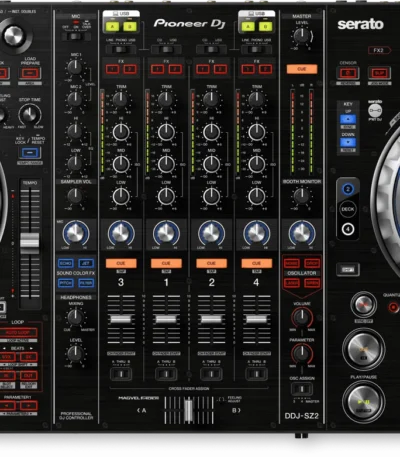
Task: Click channel 4 blue-ringed filter knob
Action: (257, 233)
